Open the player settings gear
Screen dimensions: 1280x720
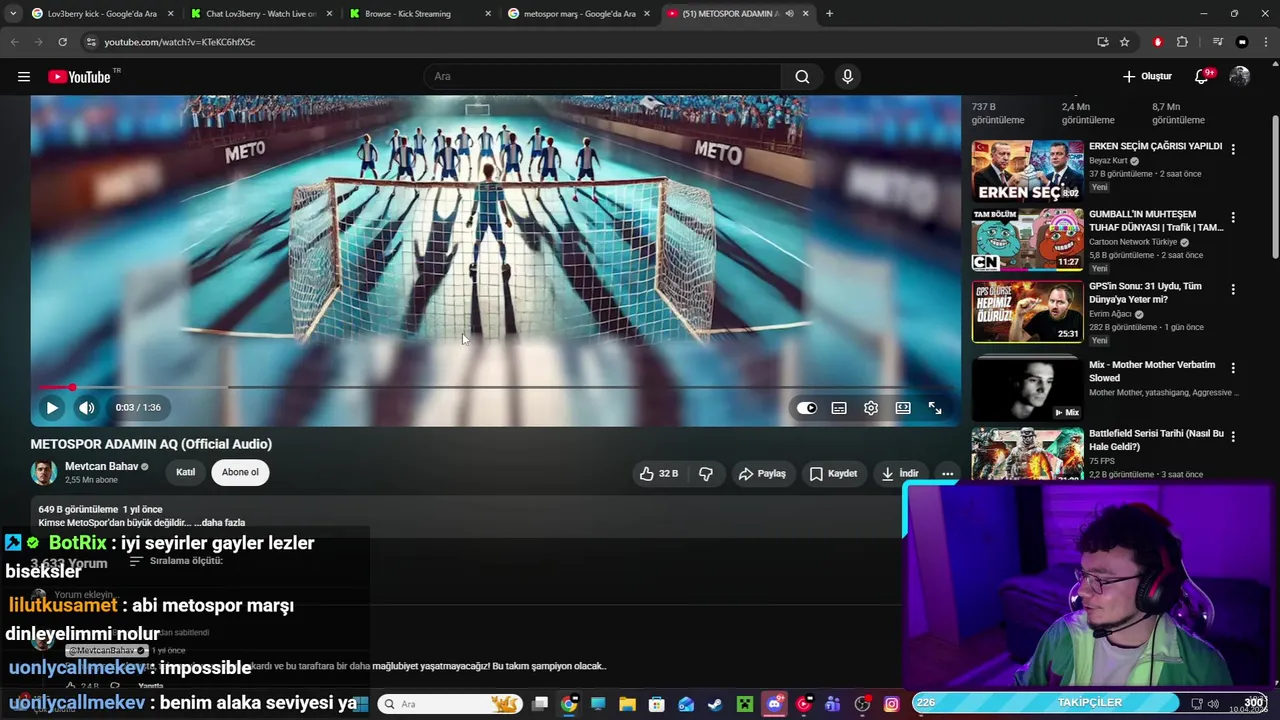click(x=871, y=408)
